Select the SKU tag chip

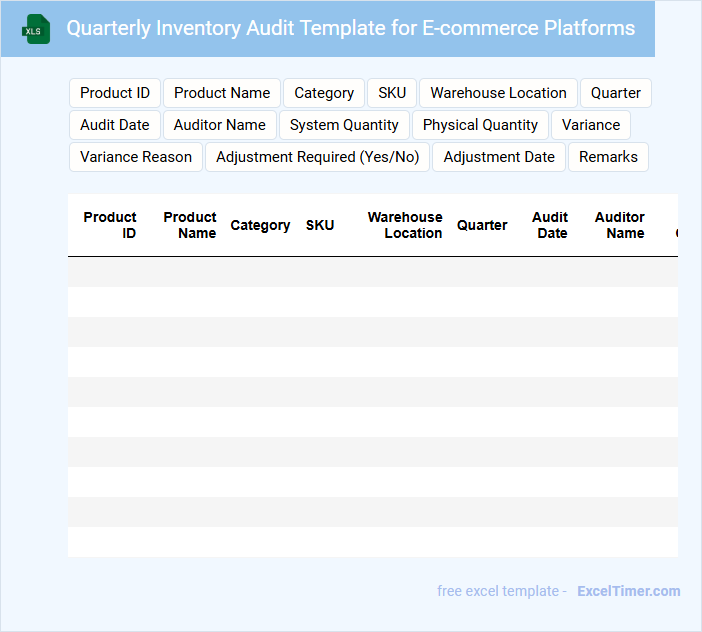click(x=392, y=93)
